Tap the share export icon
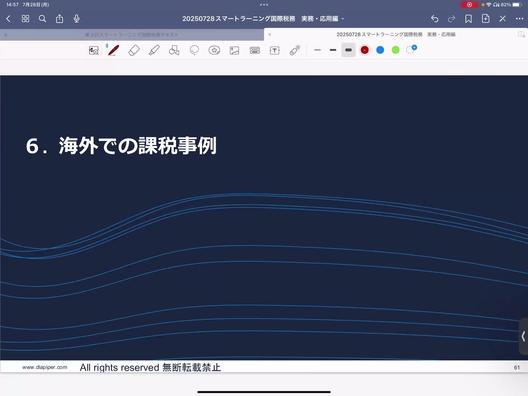 (x=60, y=19)
